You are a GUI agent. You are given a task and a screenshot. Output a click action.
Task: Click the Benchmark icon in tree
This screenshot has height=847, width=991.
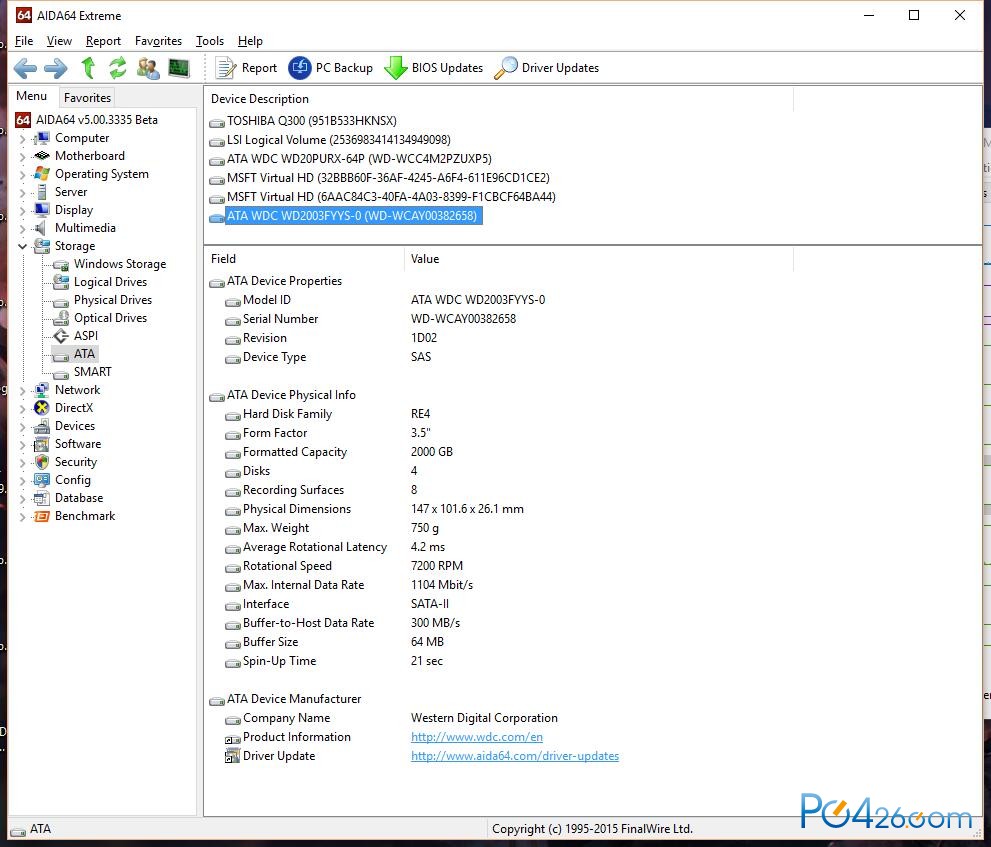[42, 516]
